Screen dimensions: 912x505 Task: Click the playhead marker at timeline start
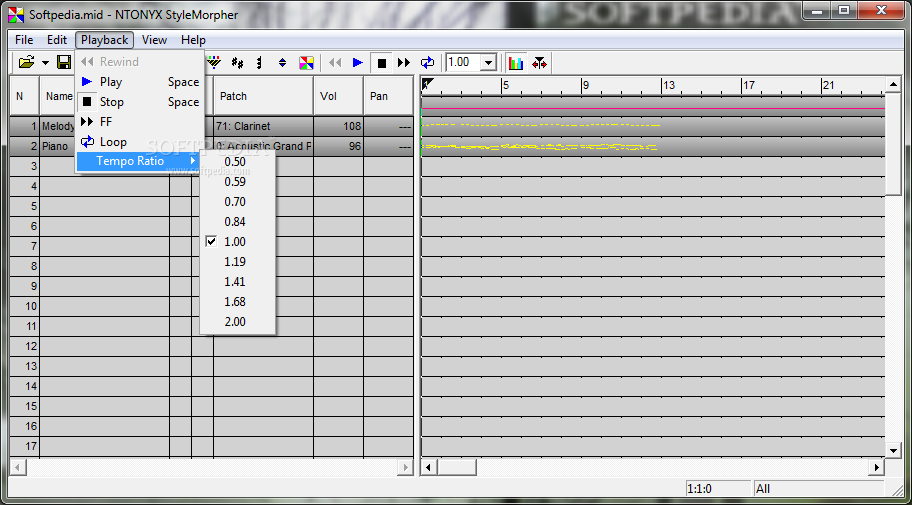(427, 84)
